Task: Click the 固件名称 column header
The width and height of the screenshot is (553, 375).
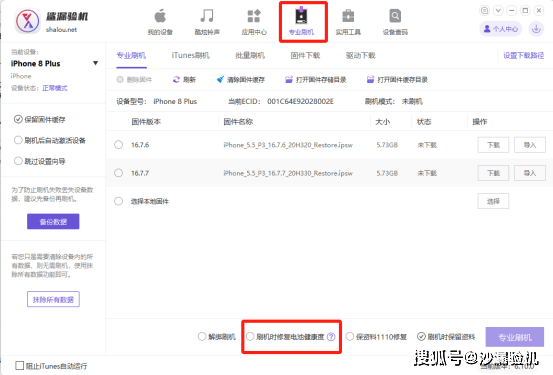Action: tap(238, 122)
